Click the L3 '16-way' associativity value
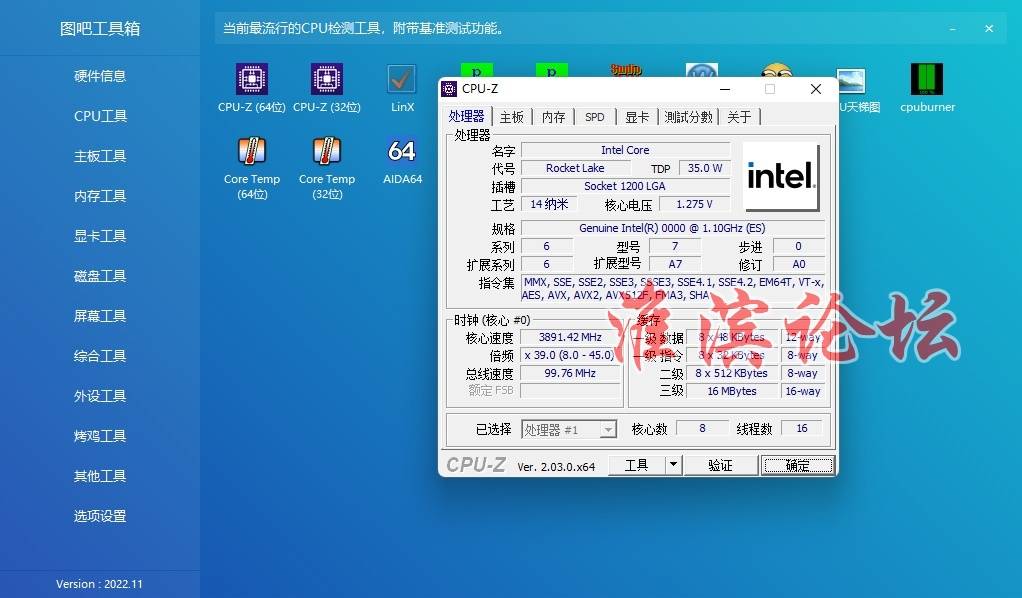The height and width of the screenshot is (598, 1022). point(802,391)
